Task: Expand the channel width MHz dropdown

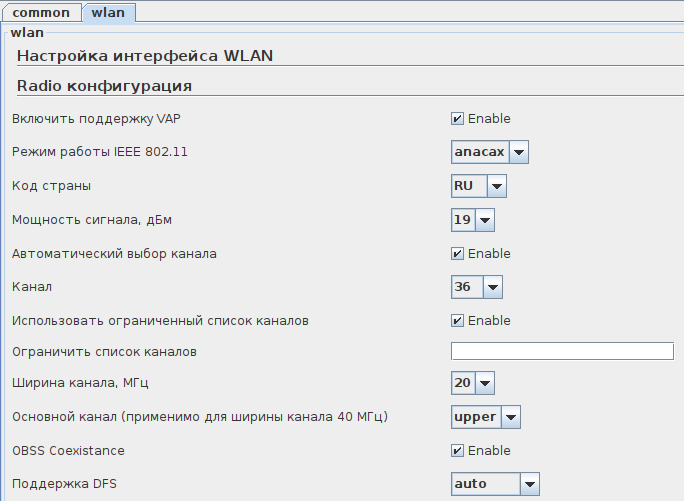Action: pyautogui.click(x=484, y=383)
